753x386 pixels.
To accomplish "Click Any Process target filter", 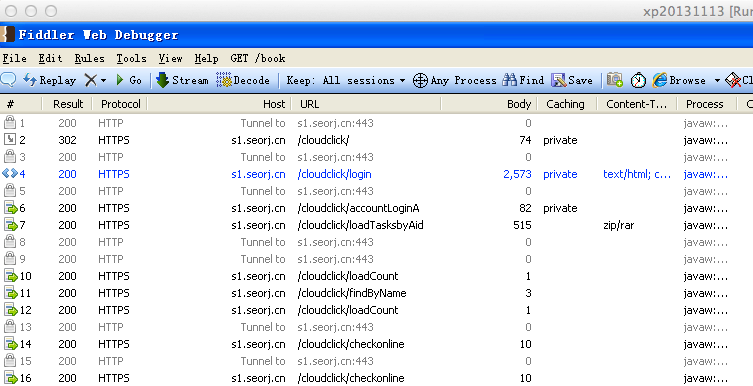I will point(454,80).
